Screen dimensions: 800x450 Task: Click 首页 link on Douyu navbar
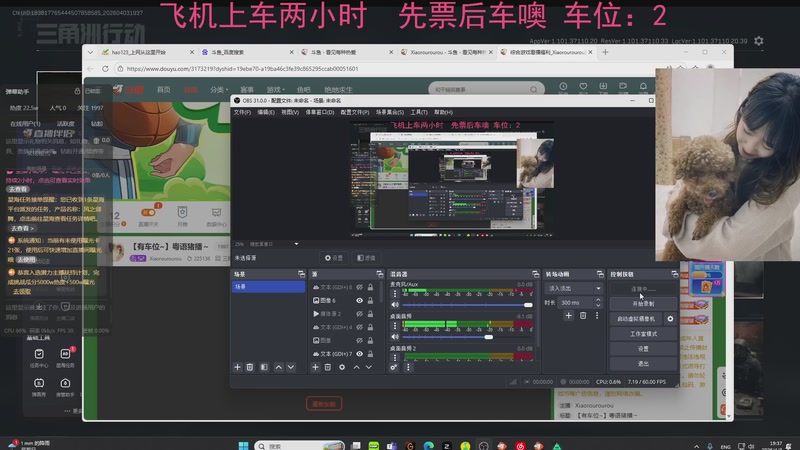pyautogui.click(x=164, y=89)
